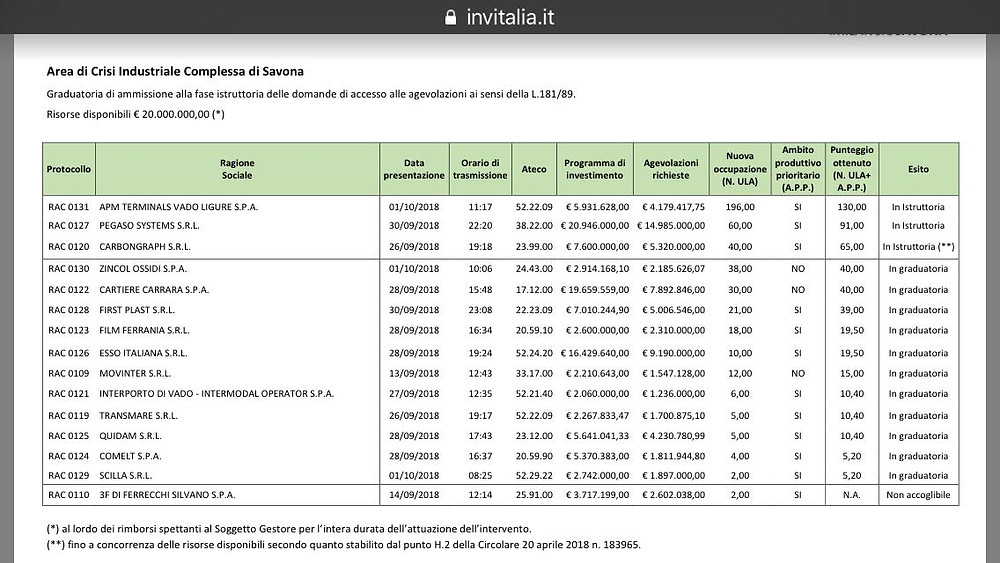
Task: Click score 'N.A.' in last row
Action: pos(851,495)
